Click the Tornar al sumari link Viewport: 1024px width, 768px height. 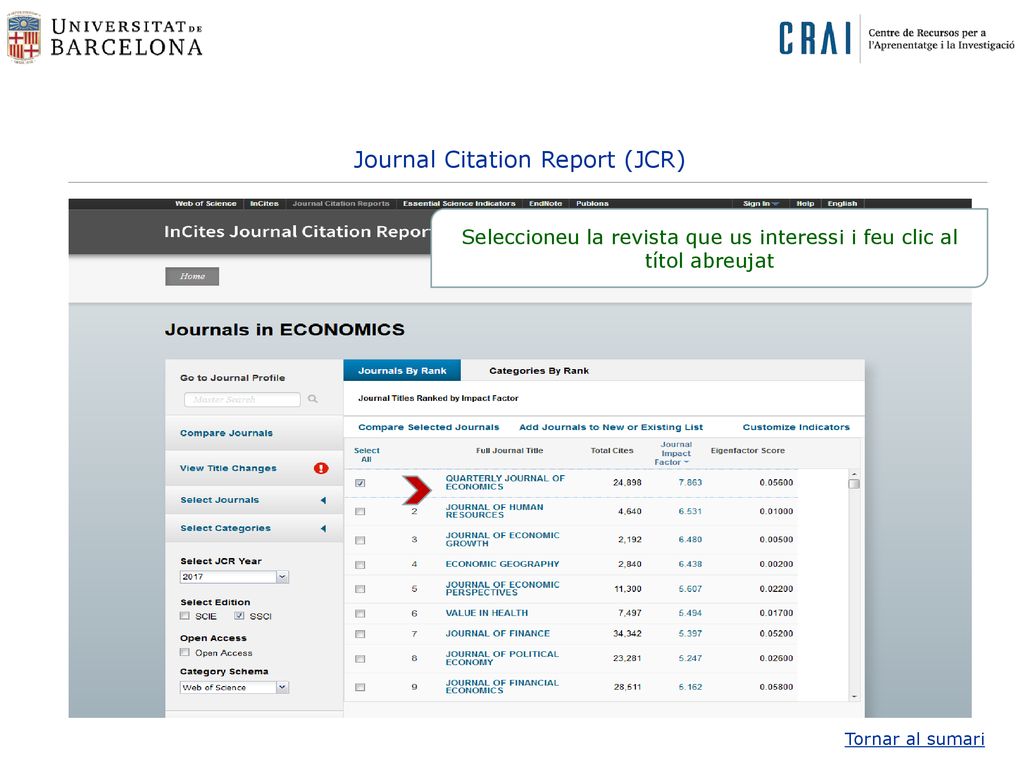[914, 739]
